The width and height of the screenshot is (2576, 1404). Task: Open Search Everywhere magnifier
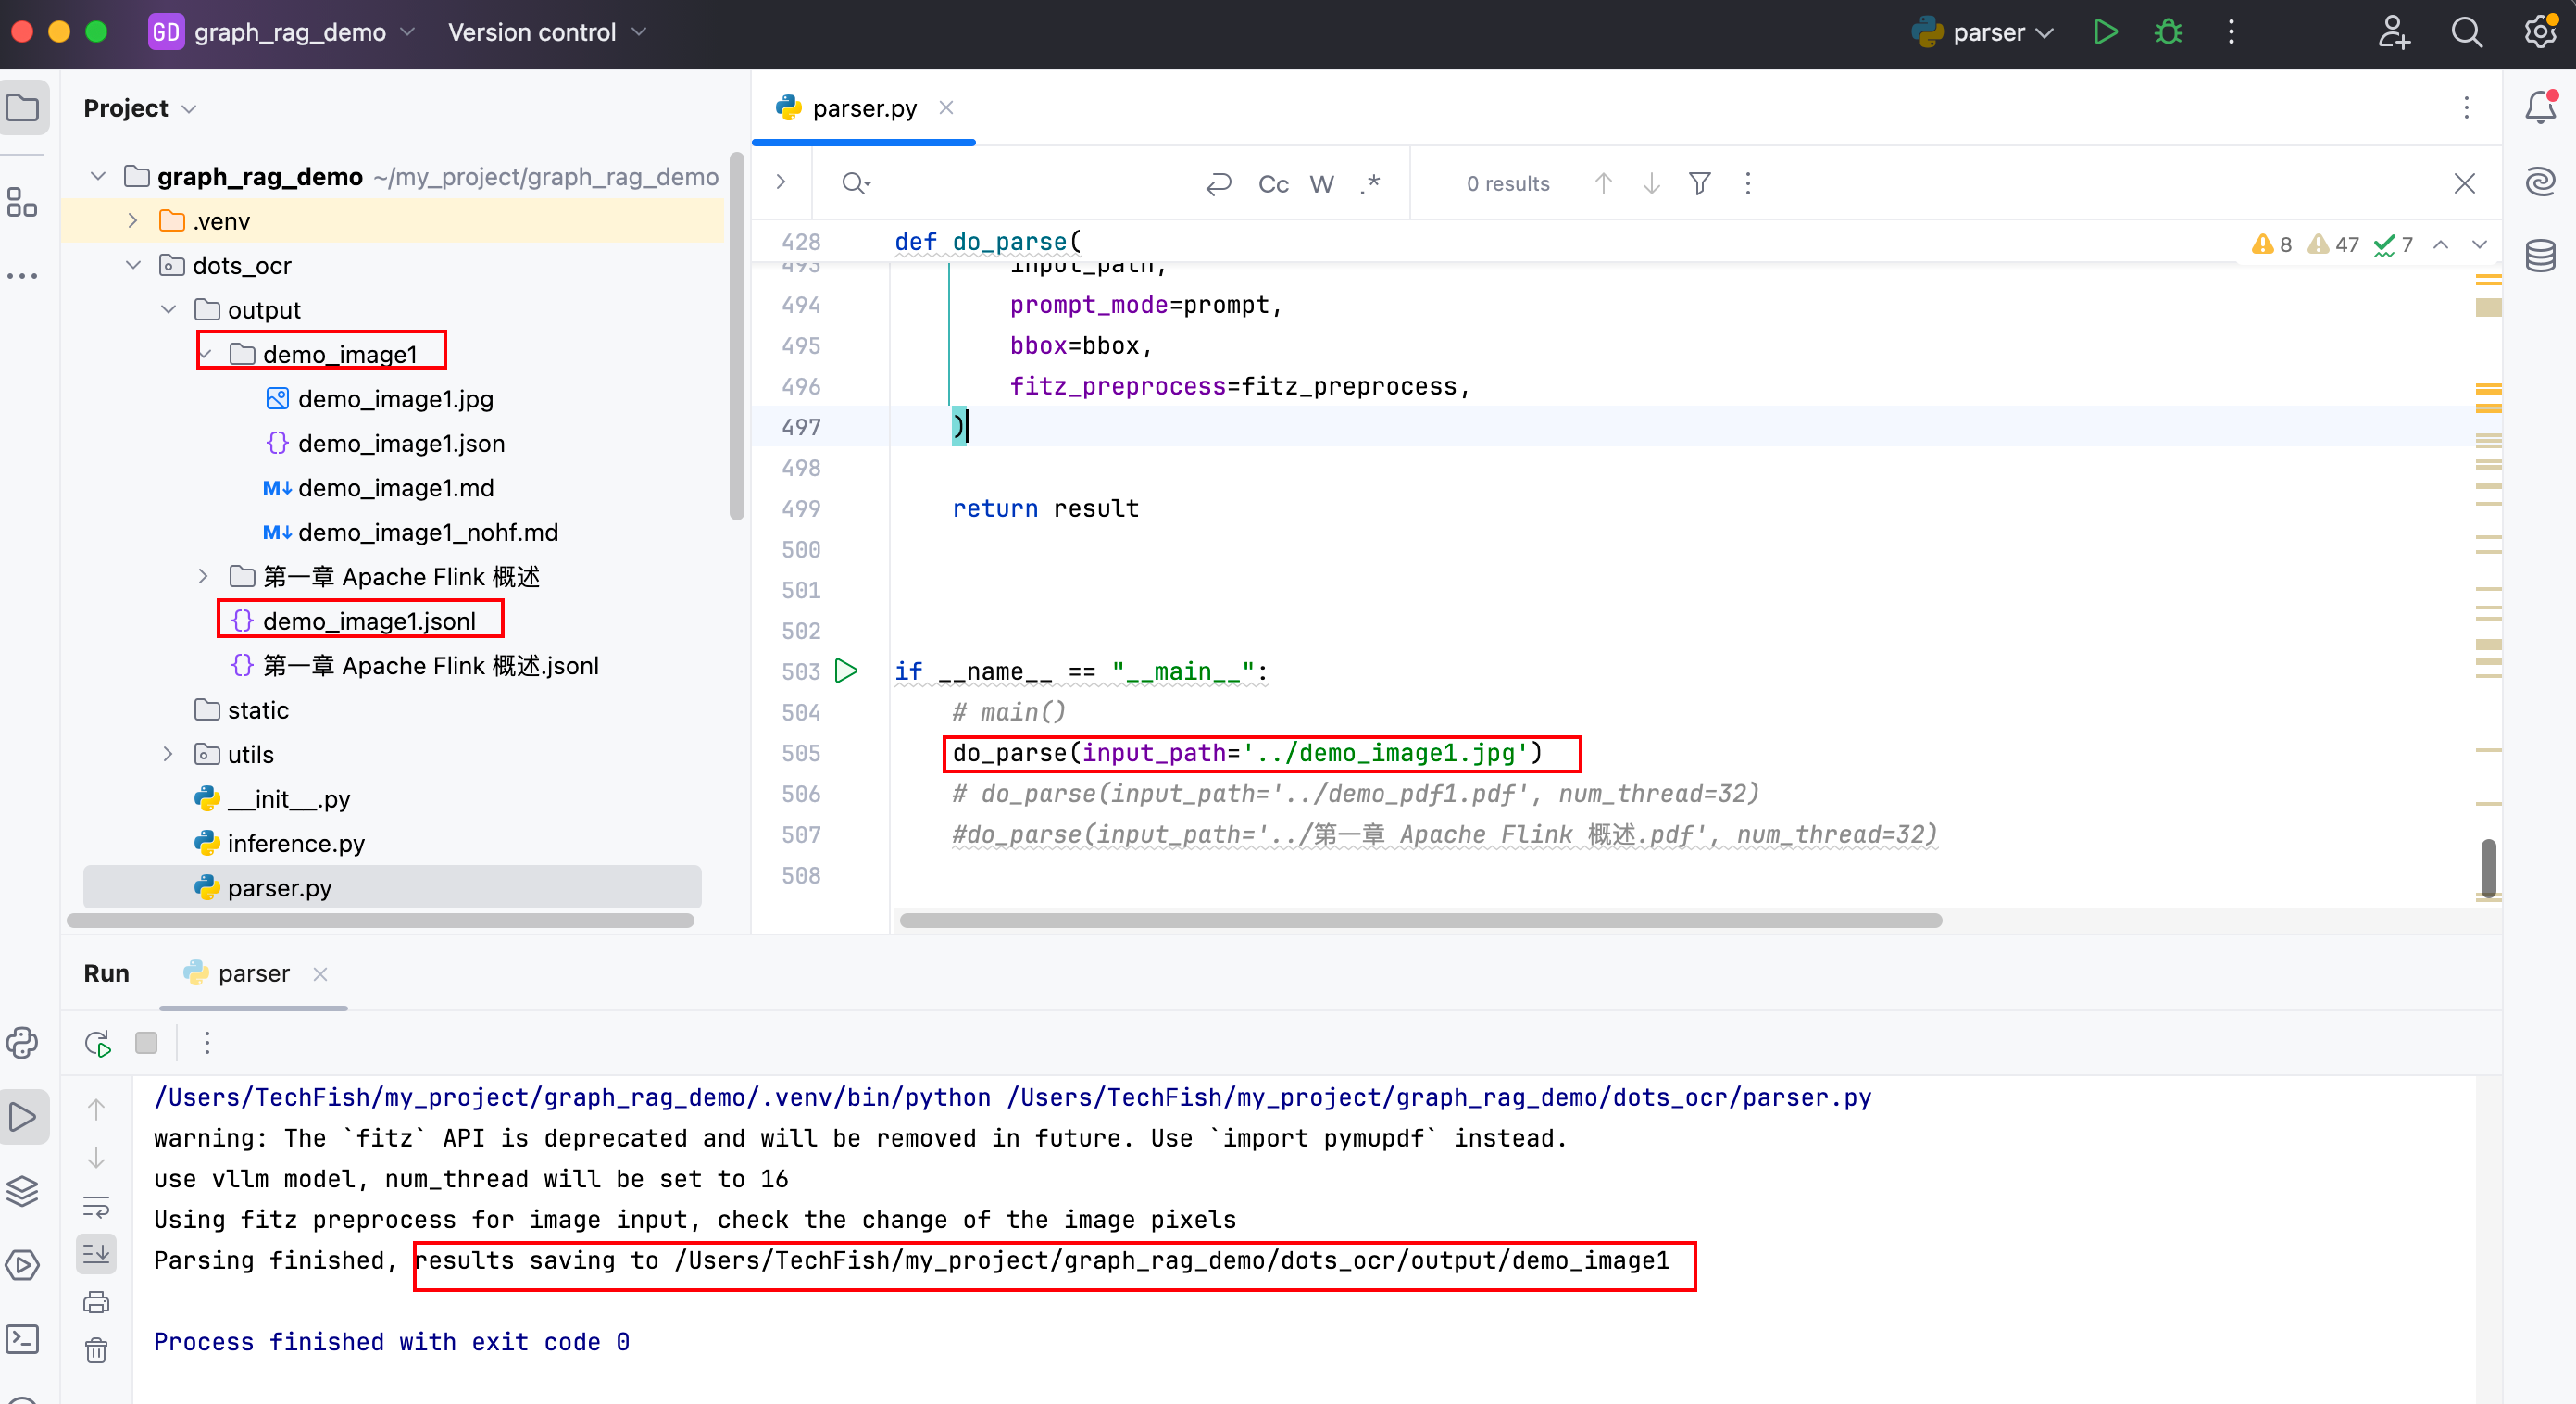click(2466, 32)
